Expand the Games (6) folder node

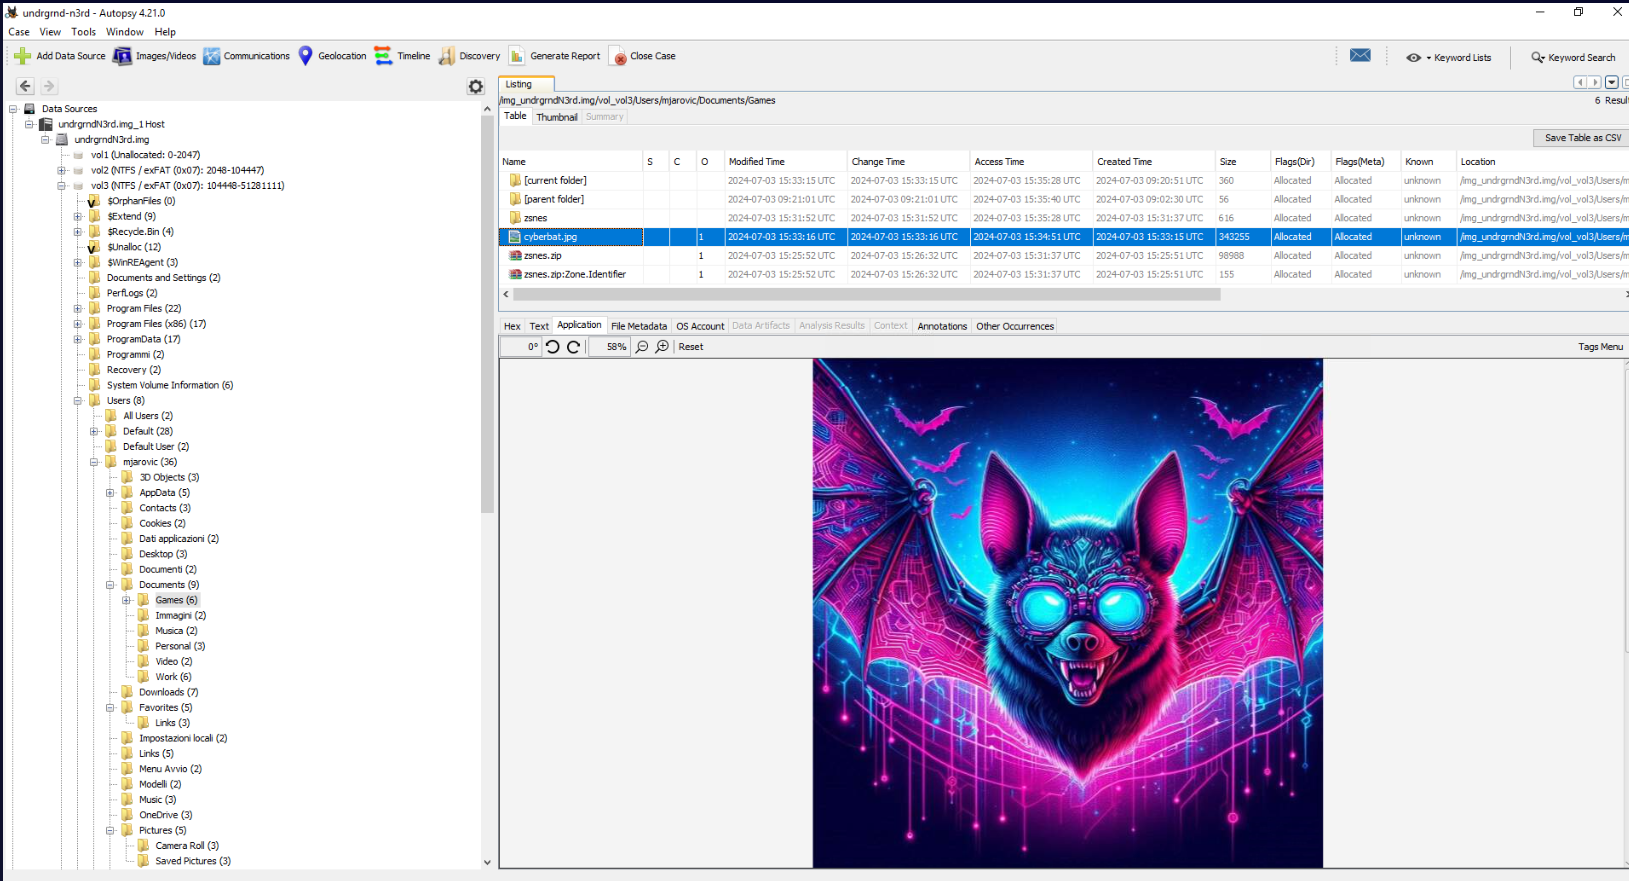(x=127, y=600)
